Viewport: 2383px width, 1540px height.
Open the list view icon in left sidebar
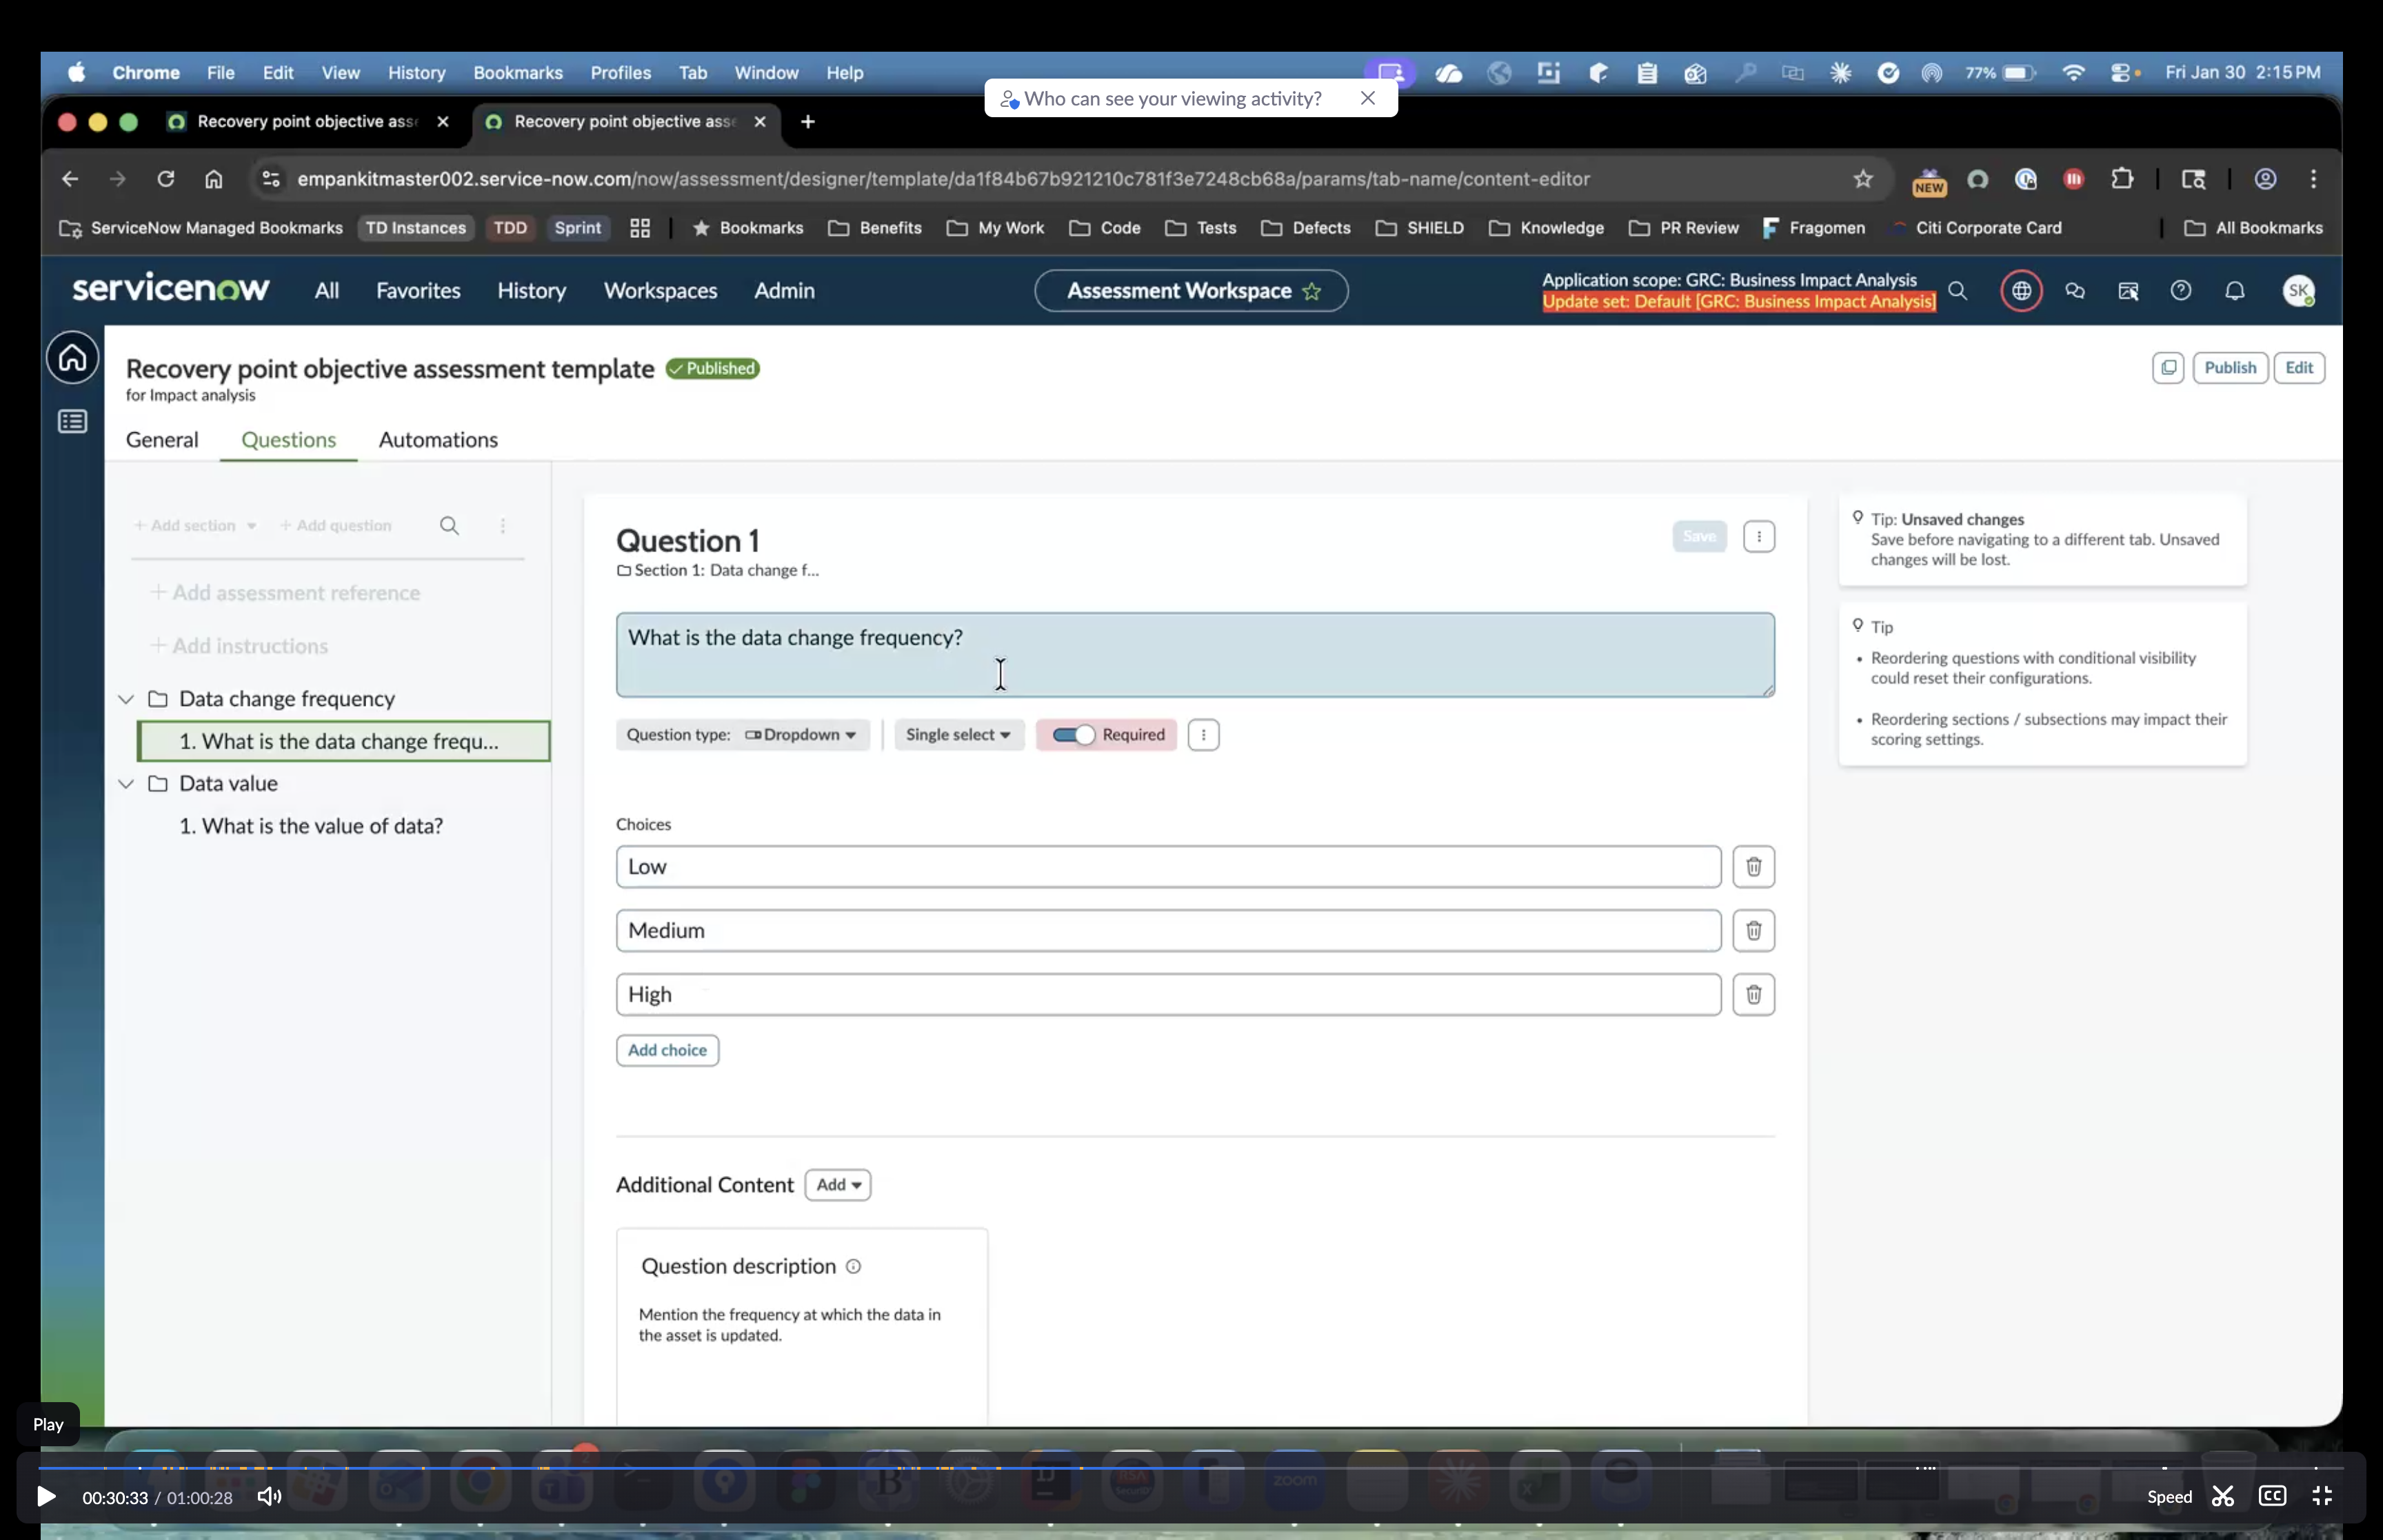click(x=72, y=421)
